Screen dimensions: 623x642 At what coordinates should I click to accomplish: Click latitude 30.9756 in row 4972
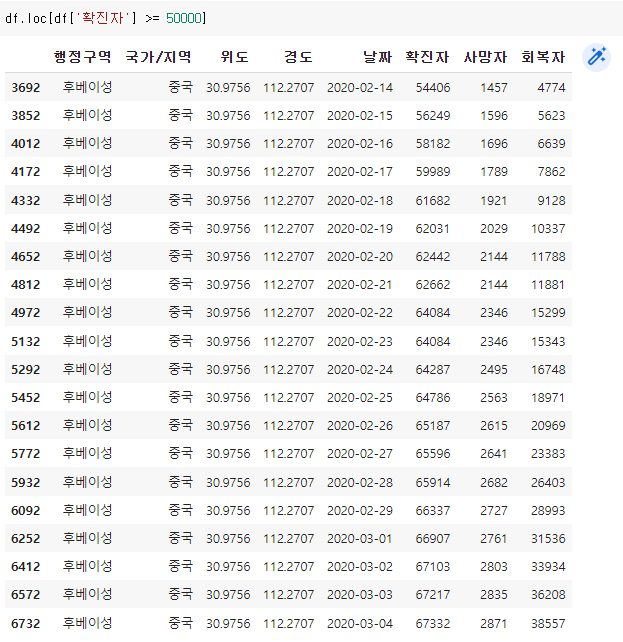[228, 313]
